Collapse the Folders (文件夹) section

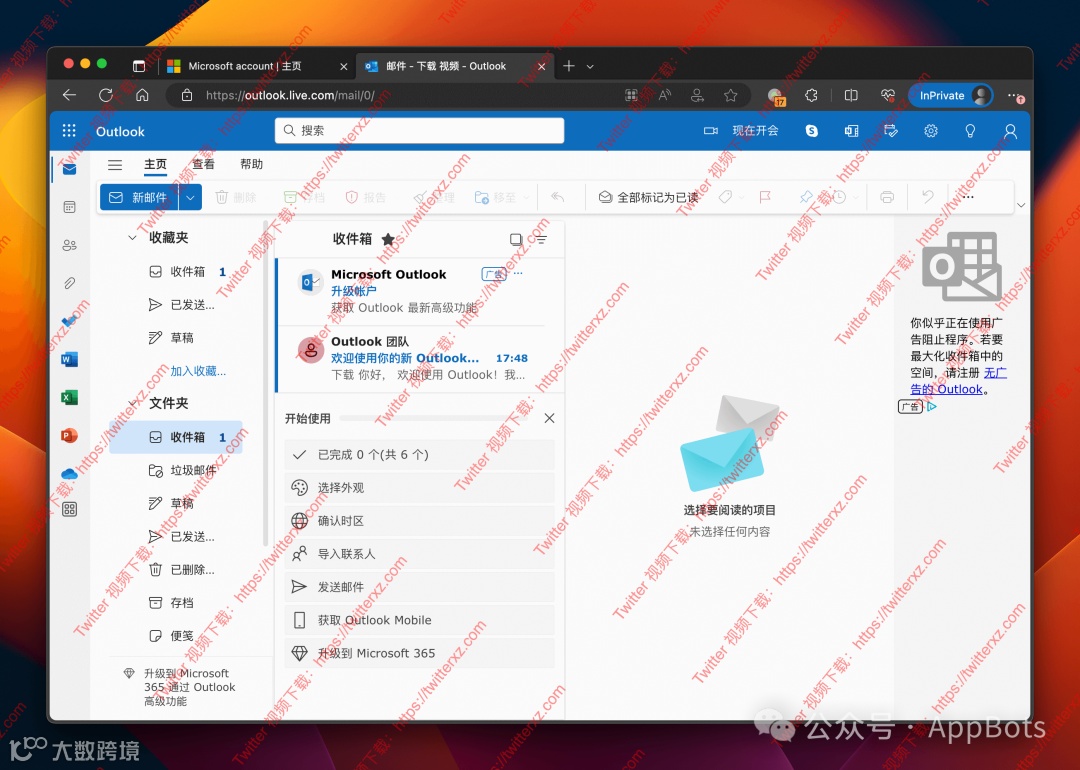[x=132, y=403]
